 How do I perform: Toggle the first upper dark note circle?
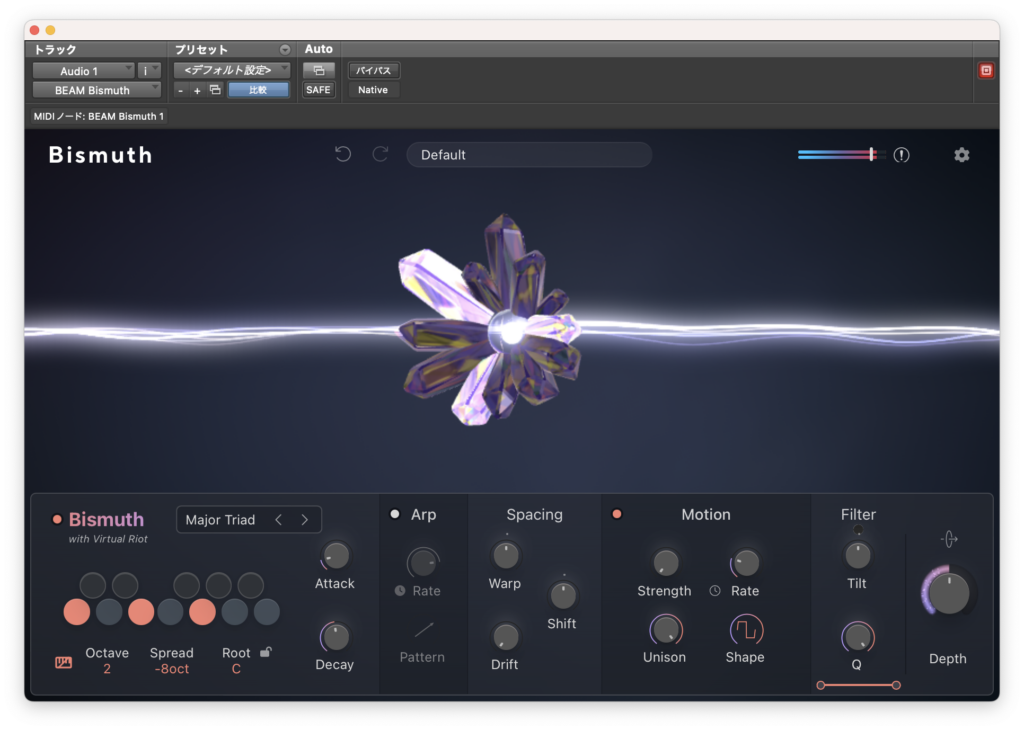click(x=93, y=585)
